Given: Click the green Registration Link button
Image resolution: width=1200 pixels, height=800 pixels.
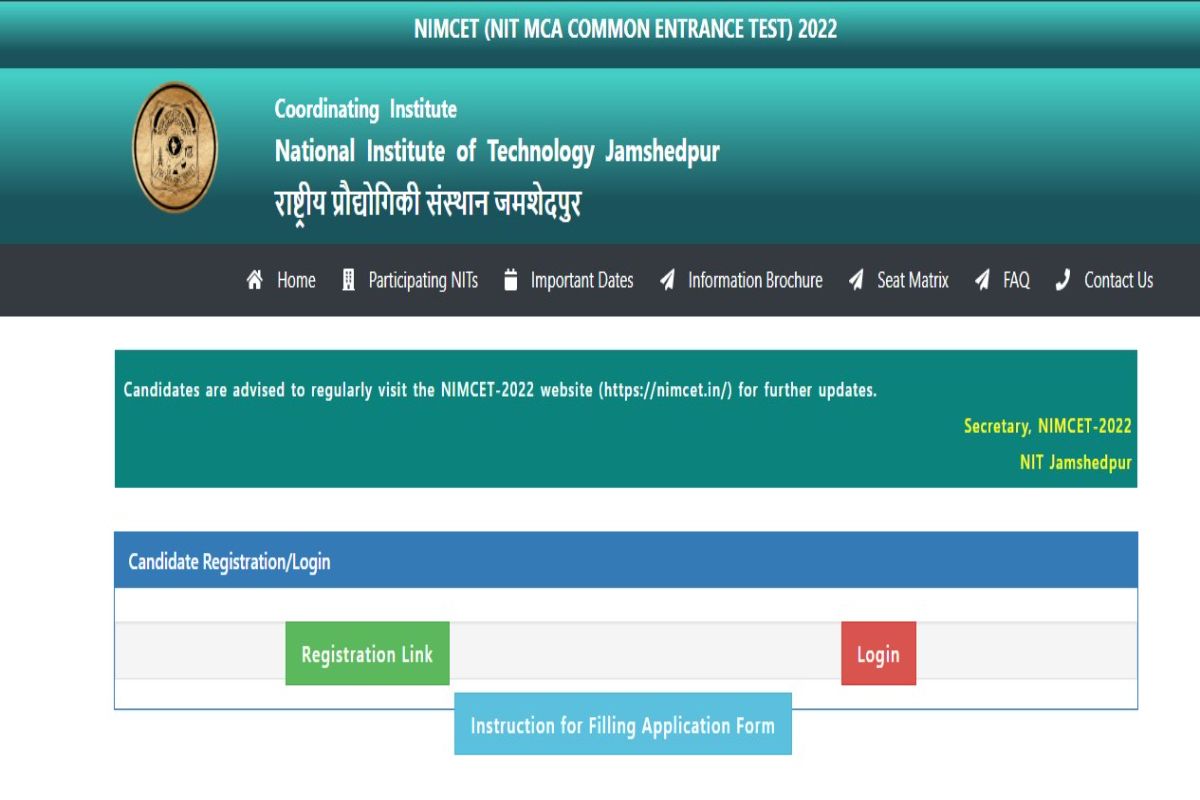Looking at the screenshot, I should point(367,654).
